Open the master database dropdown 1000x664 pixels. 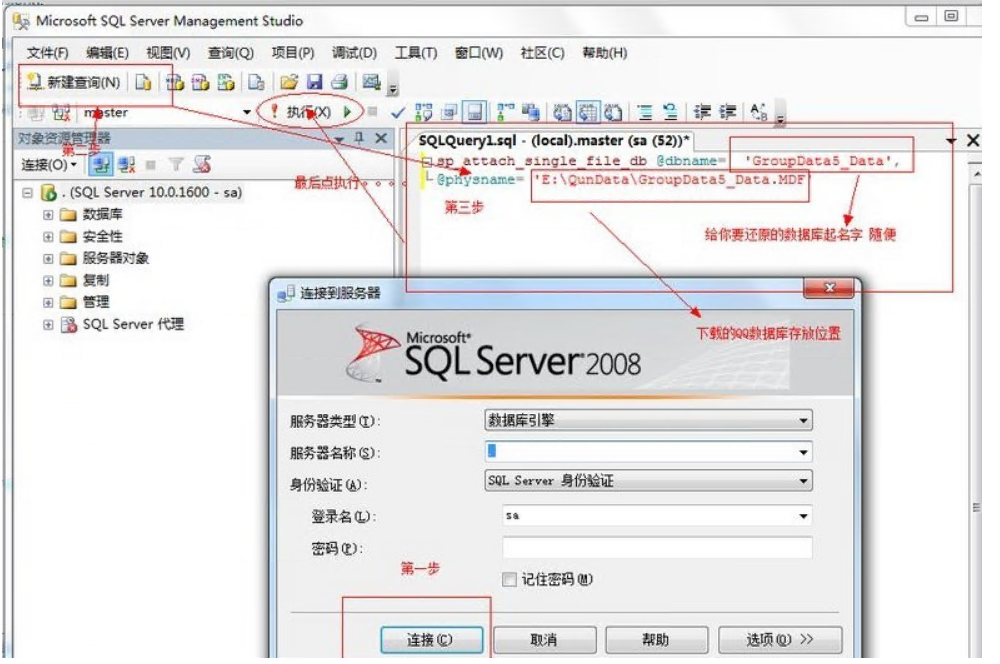coord(247,113)
